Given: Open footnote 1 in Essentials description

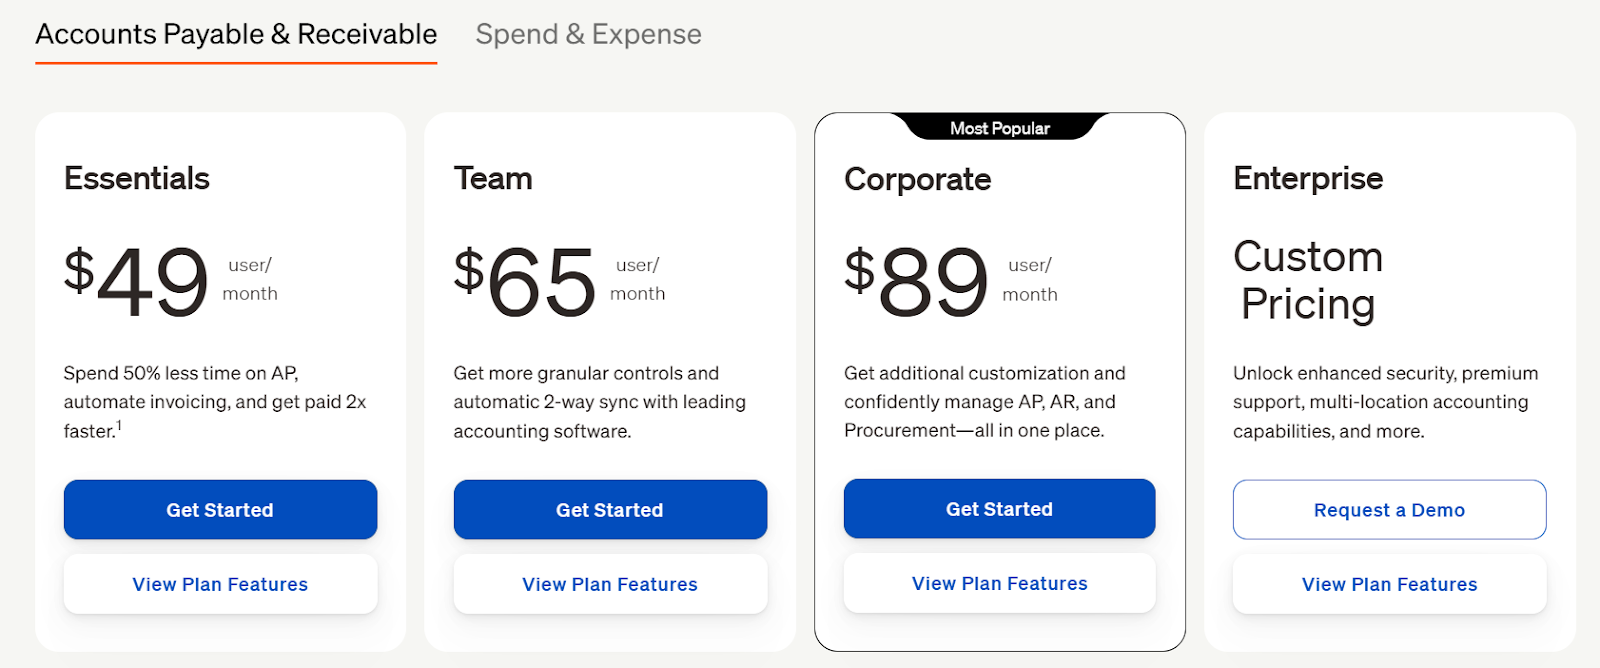Looking at the screenshot, I should point(119,426).
